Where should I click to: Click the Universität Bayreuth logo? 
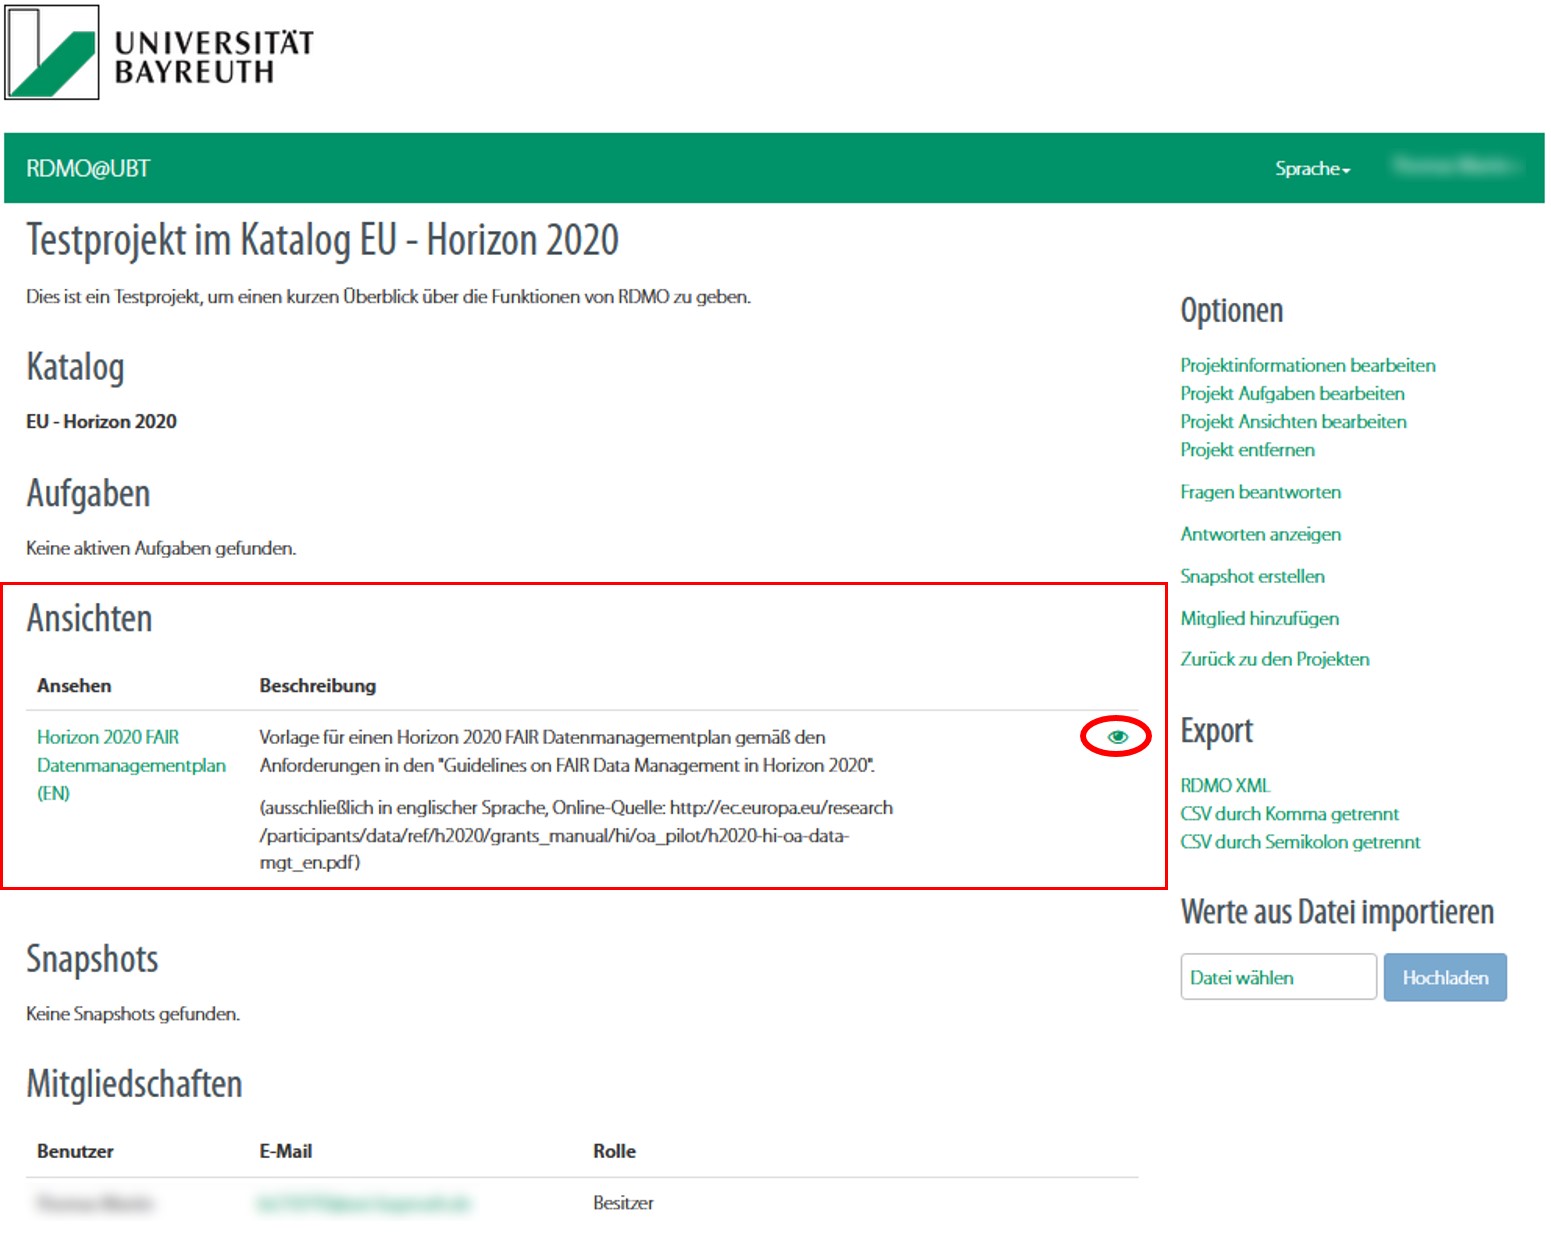(160, 53)
